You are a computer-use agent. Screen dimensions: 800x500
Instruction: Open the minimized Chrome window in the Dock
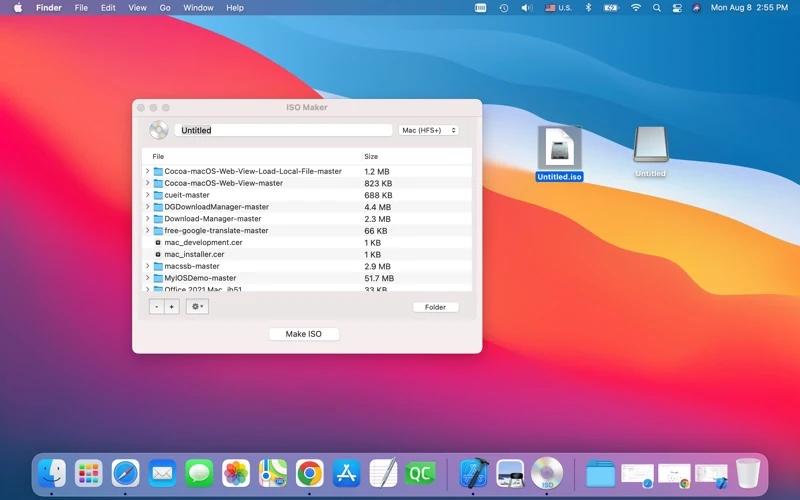click(674, 474)
